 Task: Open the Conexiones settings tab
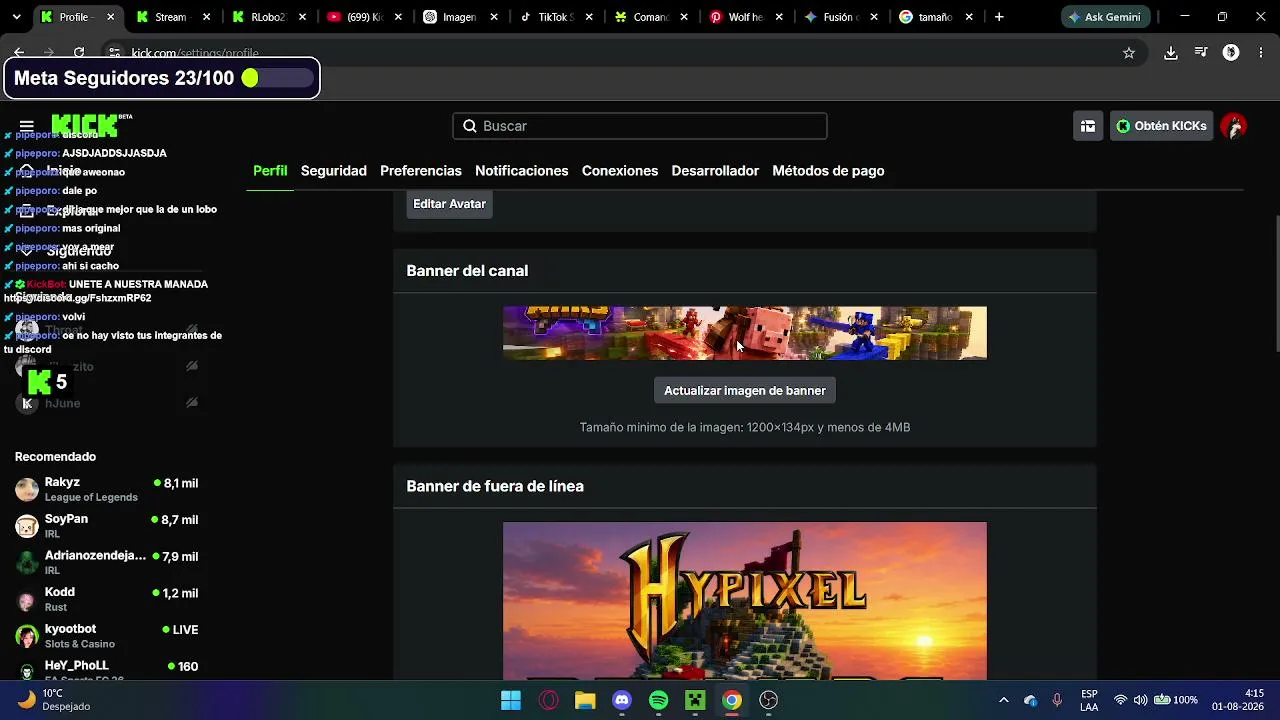[620, 171]
